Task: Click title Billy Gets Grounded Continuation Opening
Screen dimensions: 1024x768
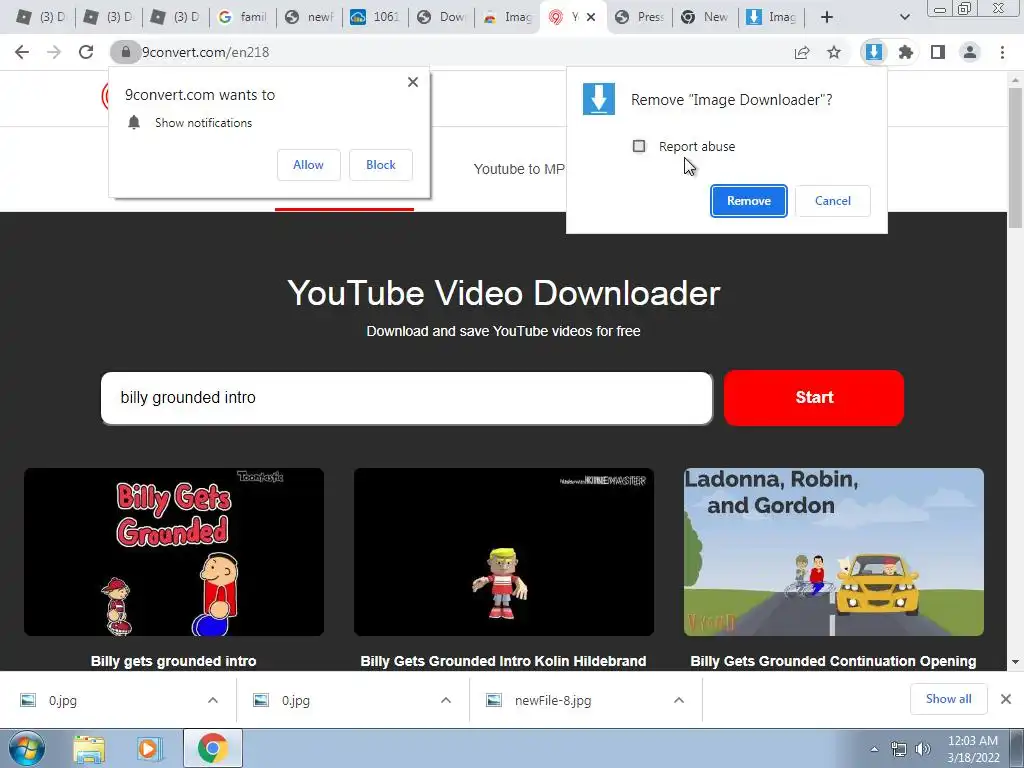Action: pyautogui.click(x=833, y=661)
